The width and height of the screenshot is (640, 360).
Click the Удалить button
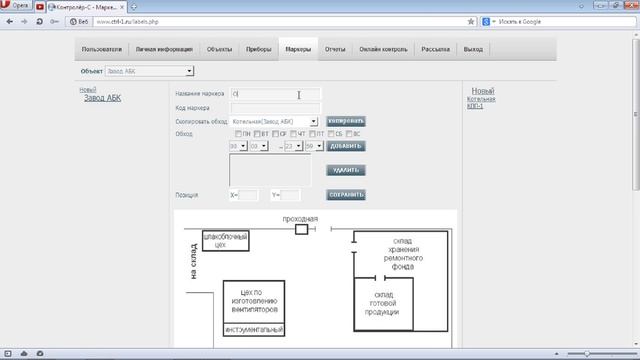click(x=346, y=170)
